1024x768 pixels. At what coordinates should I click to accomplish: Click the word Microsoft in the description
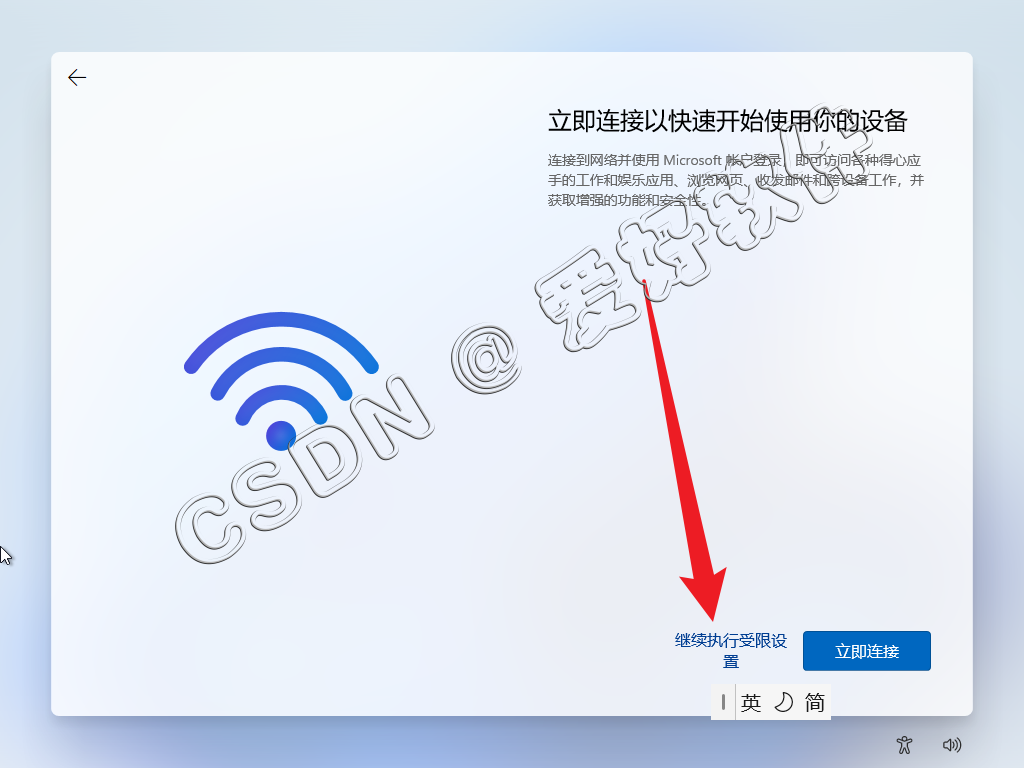(692, 160)
